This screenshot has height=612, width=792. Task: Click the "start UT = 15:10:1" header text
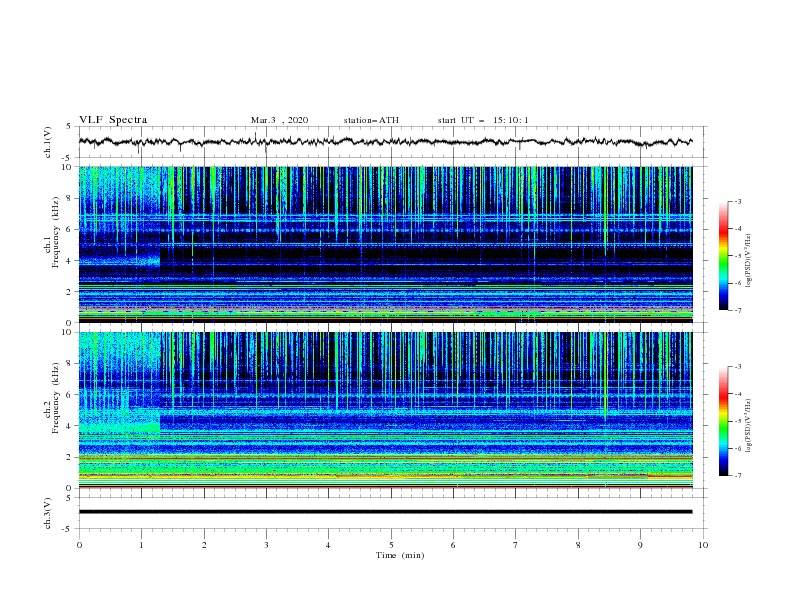coord(483,120)
